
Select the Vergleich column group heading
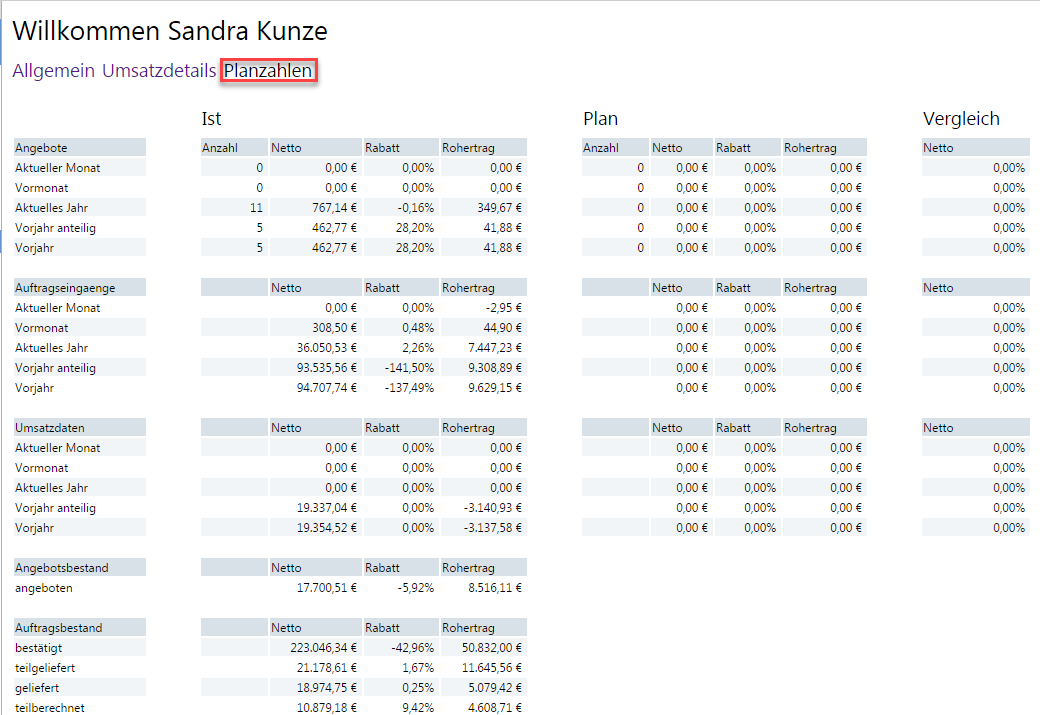[960, 119]
